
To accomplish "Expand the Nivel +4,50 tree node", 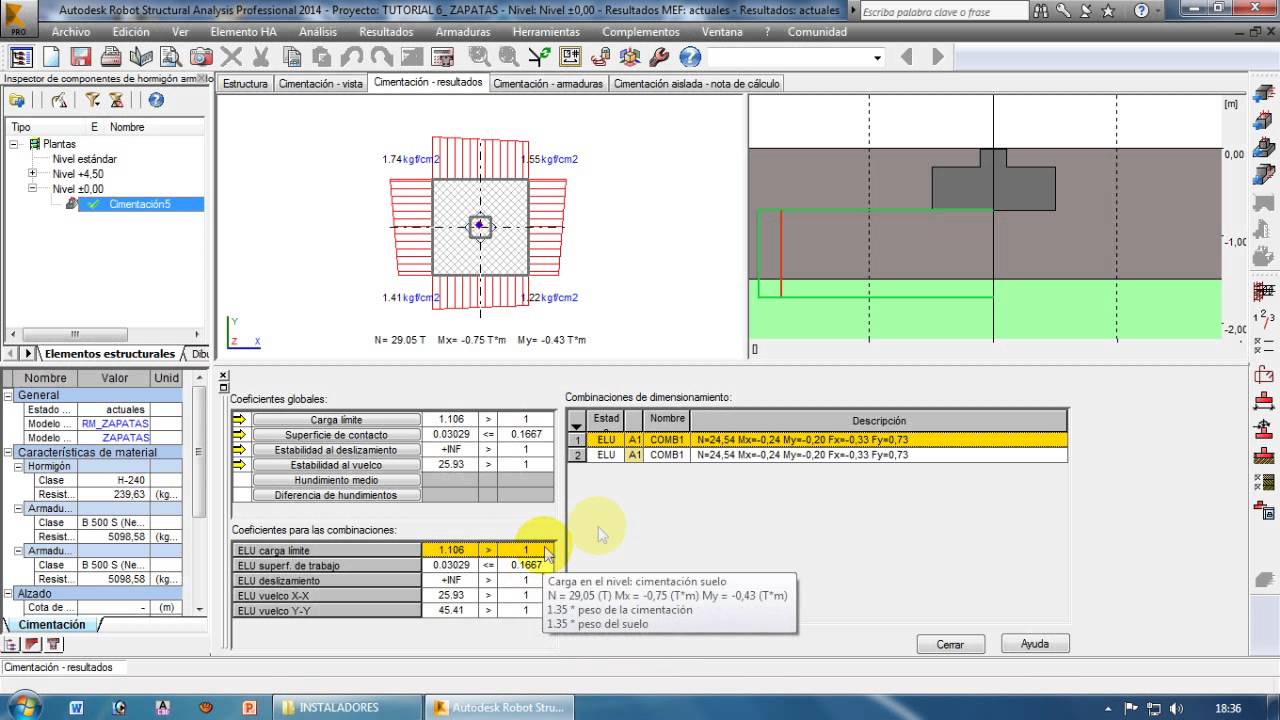I will tap(32, 174).
